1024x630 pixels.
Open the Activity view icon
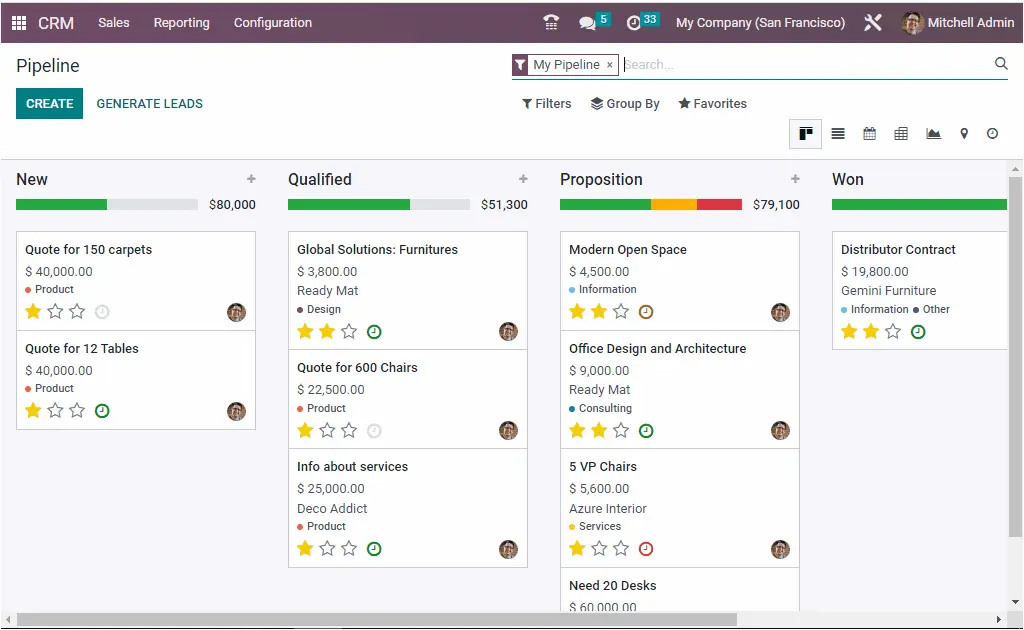pyautogui.click(x=992, y=133)
